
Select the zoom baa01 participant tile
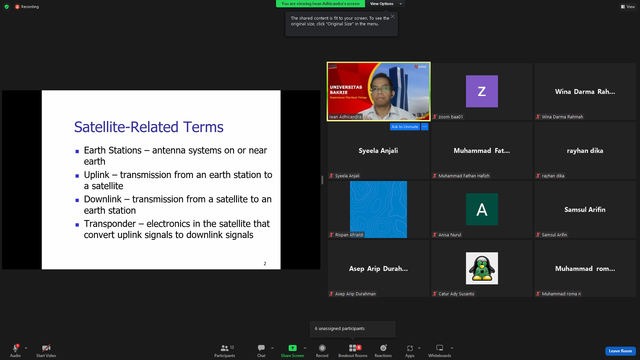(482, 91)
